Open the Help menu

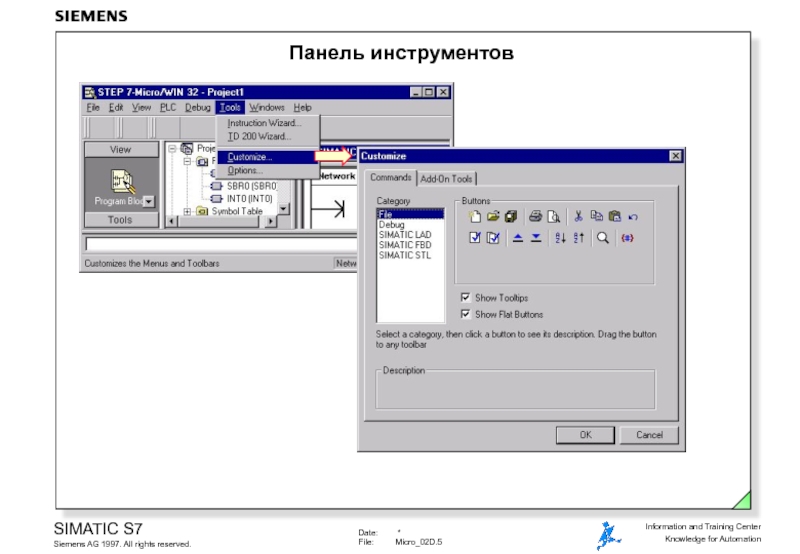point(302,107)
